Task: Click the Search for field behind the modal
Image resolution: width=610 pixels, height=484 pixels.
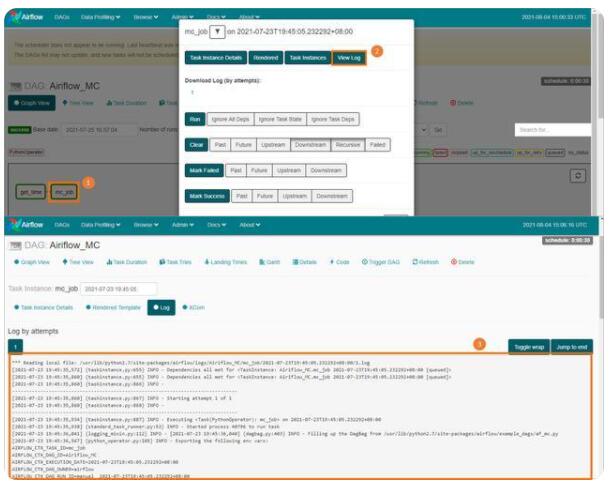Action: pyautogui.click(x=553, y=130)
